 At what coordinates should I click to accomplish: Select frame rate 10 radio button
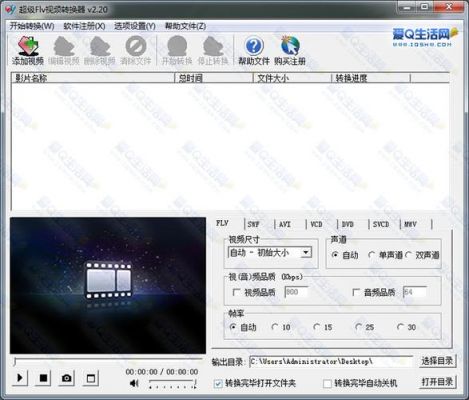(x=275, y=327)
